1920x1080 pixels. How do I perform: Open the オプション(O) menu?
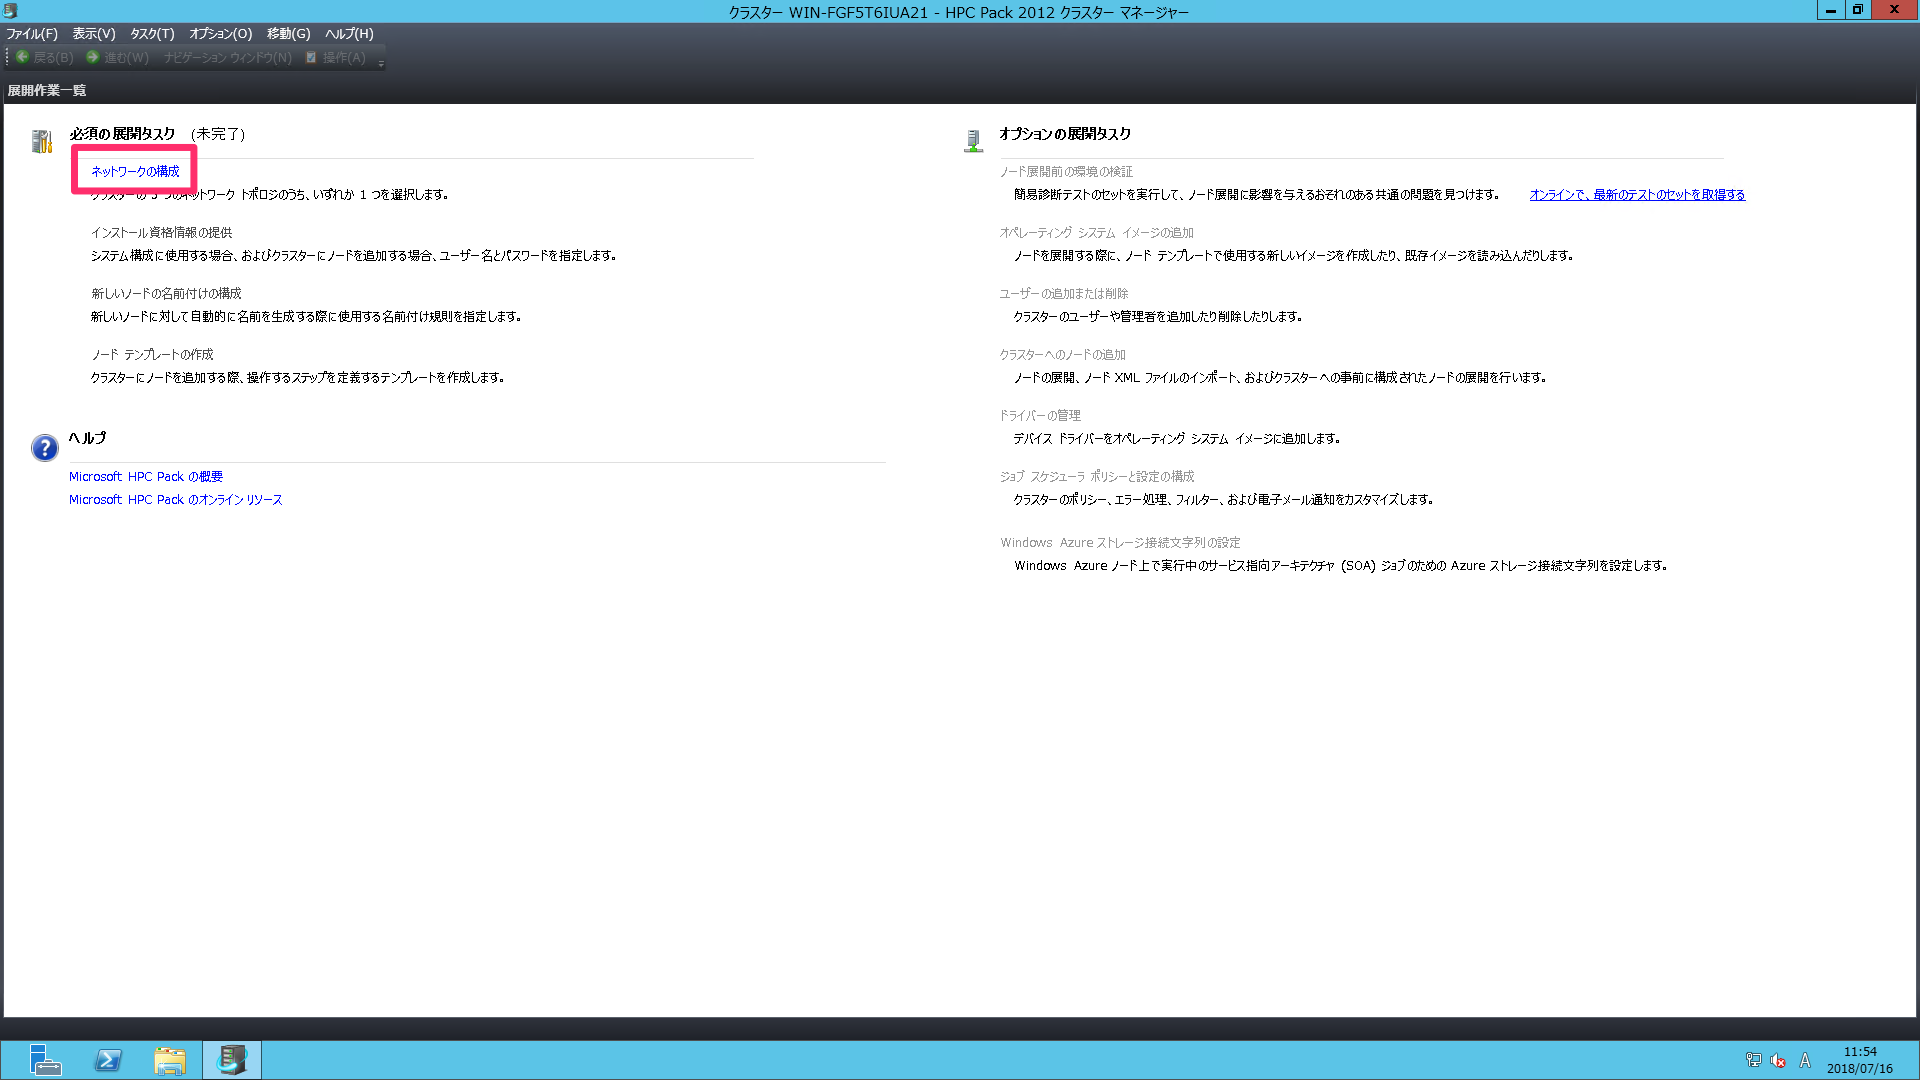[x=219, y=33]
